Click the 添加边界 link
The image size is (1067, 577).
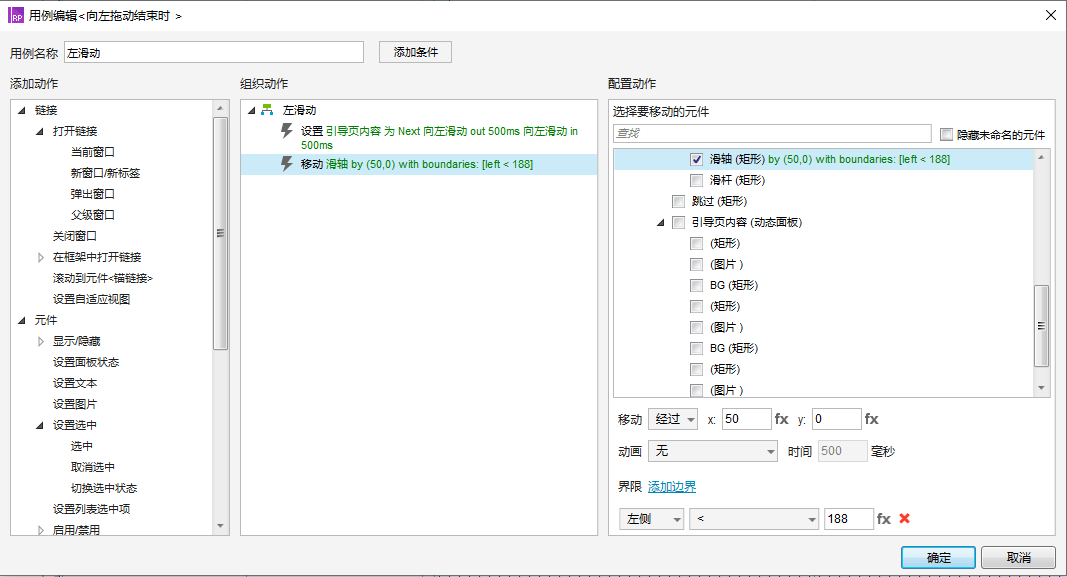coord(672,487)
